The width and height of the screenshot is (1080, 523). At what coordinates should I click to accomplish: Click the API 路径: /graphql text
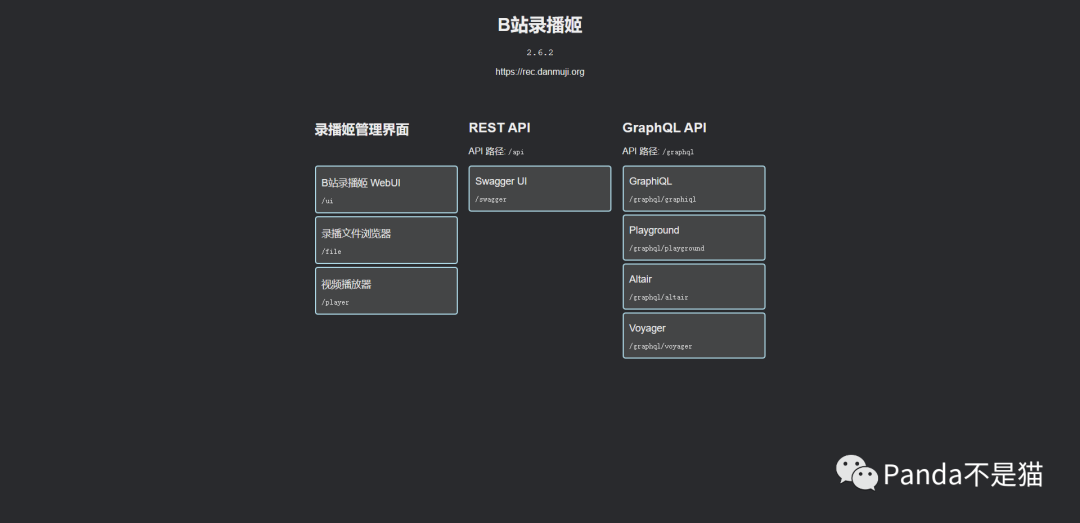click(x=658, y=152)
